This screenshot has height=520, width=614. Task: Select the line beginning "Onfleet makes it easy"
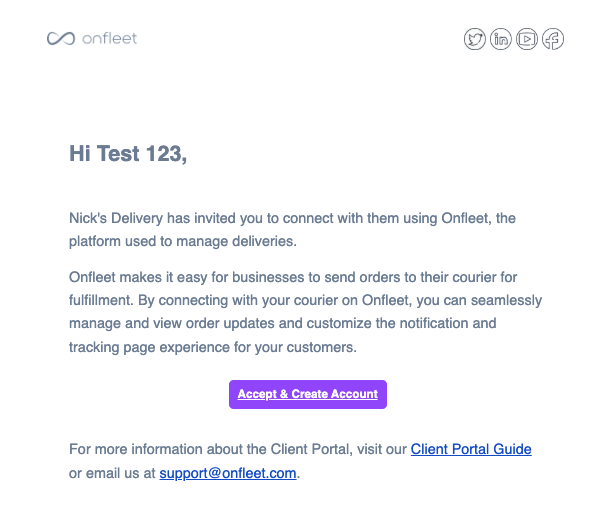click(x=293, y=277)
